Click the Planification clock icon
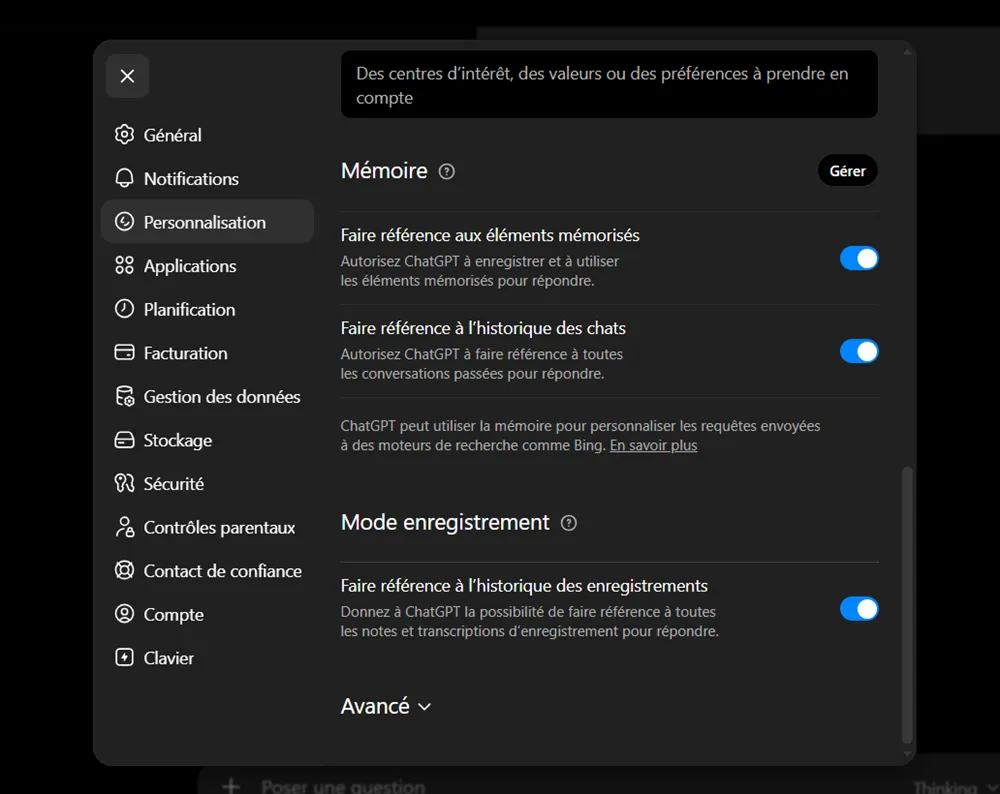This screenshot has width=1000, height=794. (x=124, y=309)
